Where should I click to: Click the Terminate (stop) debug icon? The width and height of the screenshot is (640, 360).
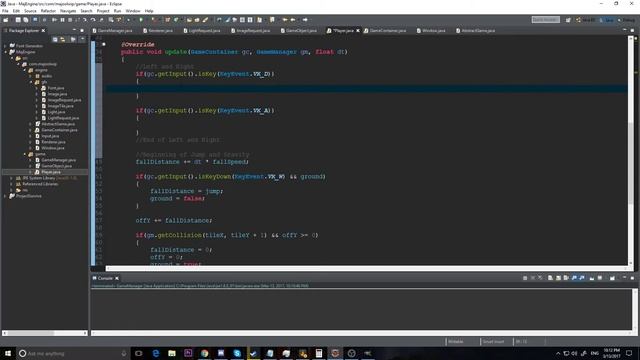coord(70,20)
